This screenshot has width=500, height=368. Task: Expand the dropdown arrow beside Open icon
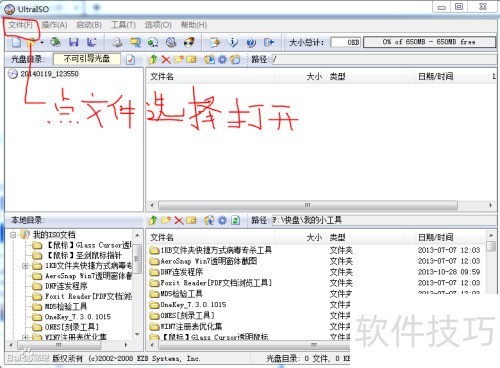pos(42,43)
